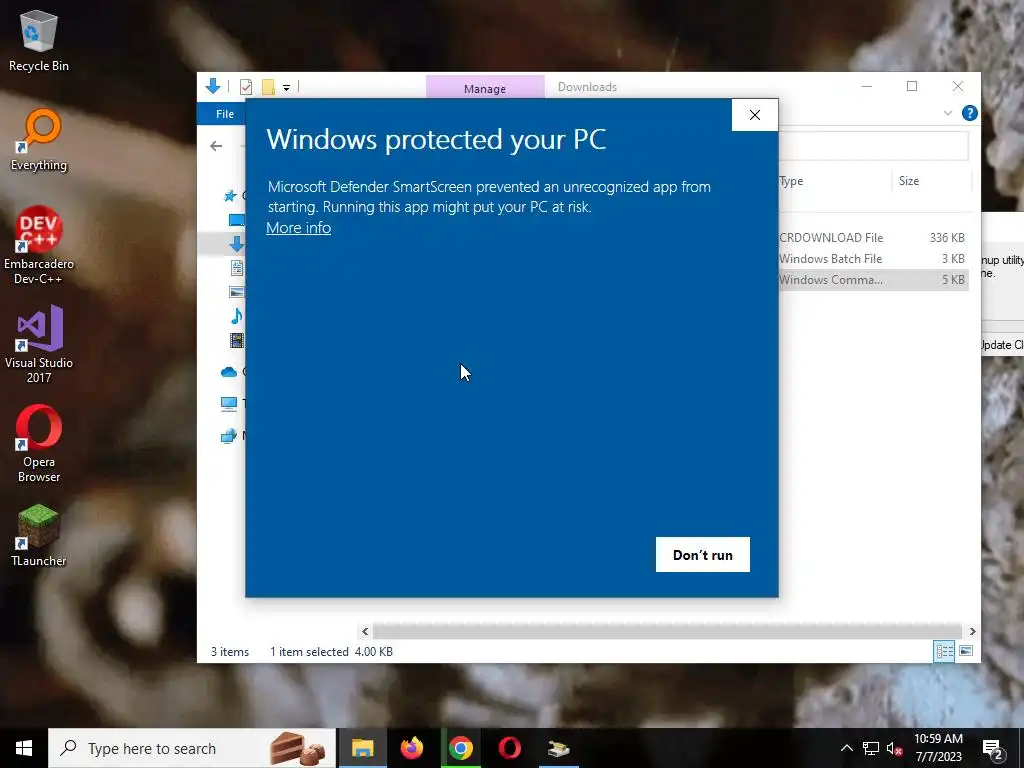Select Downloads arrow in navigation pane
Image resolution: width=1024 pixels, height=768 pixels.
click(x=236, y=244)
